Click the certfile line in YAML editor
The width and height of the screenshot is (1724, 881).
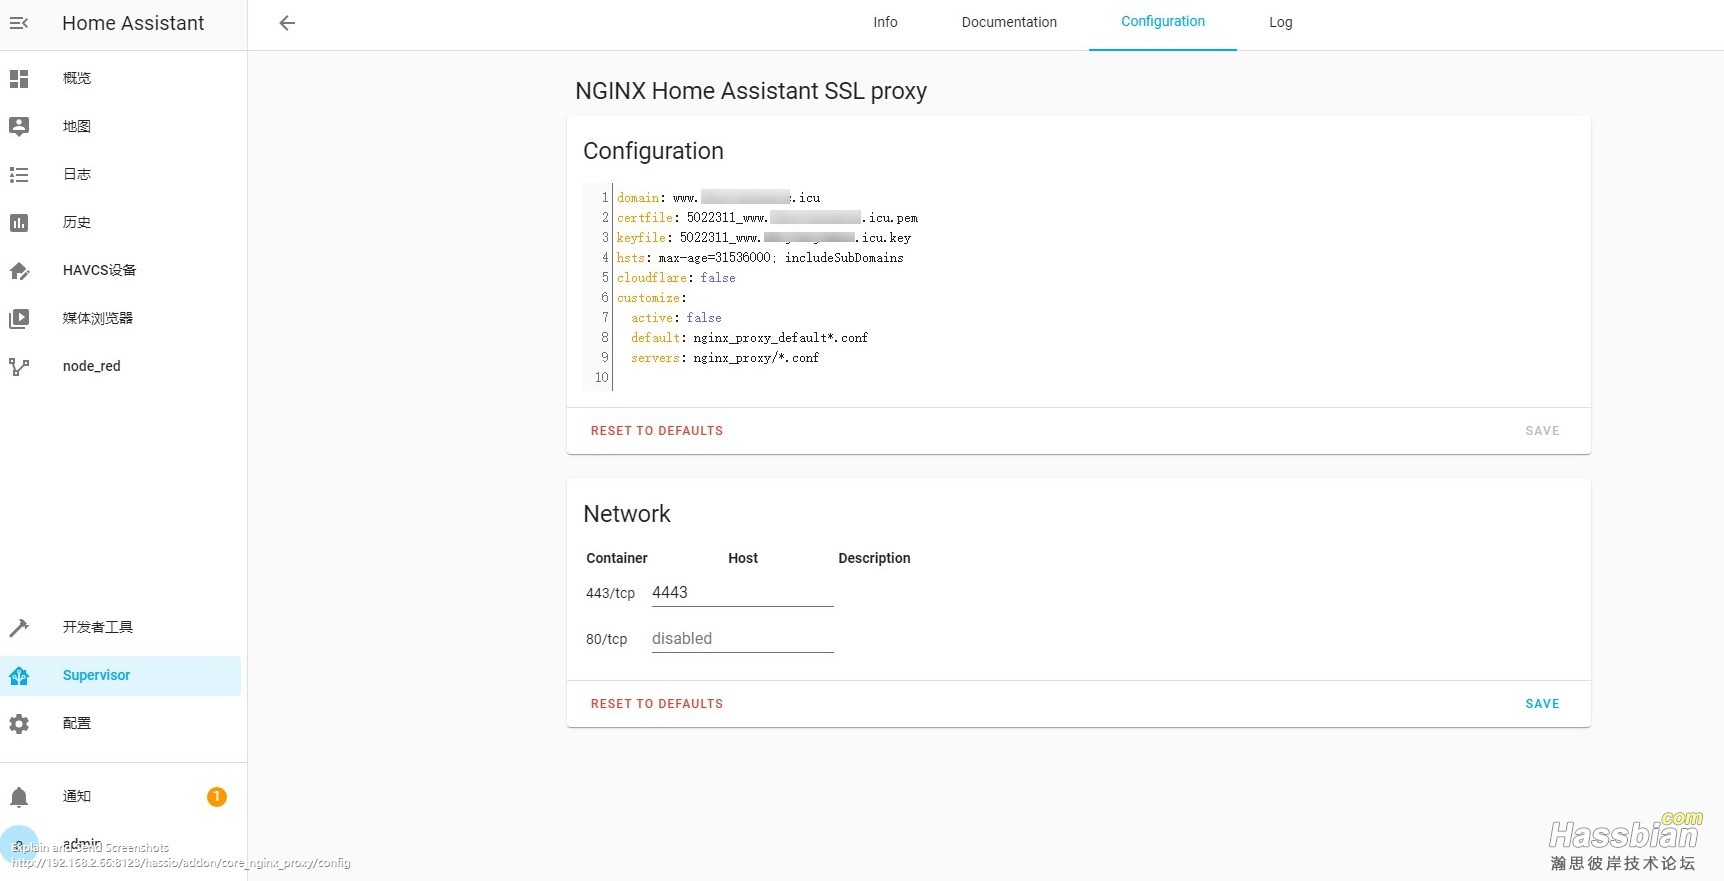767,218
